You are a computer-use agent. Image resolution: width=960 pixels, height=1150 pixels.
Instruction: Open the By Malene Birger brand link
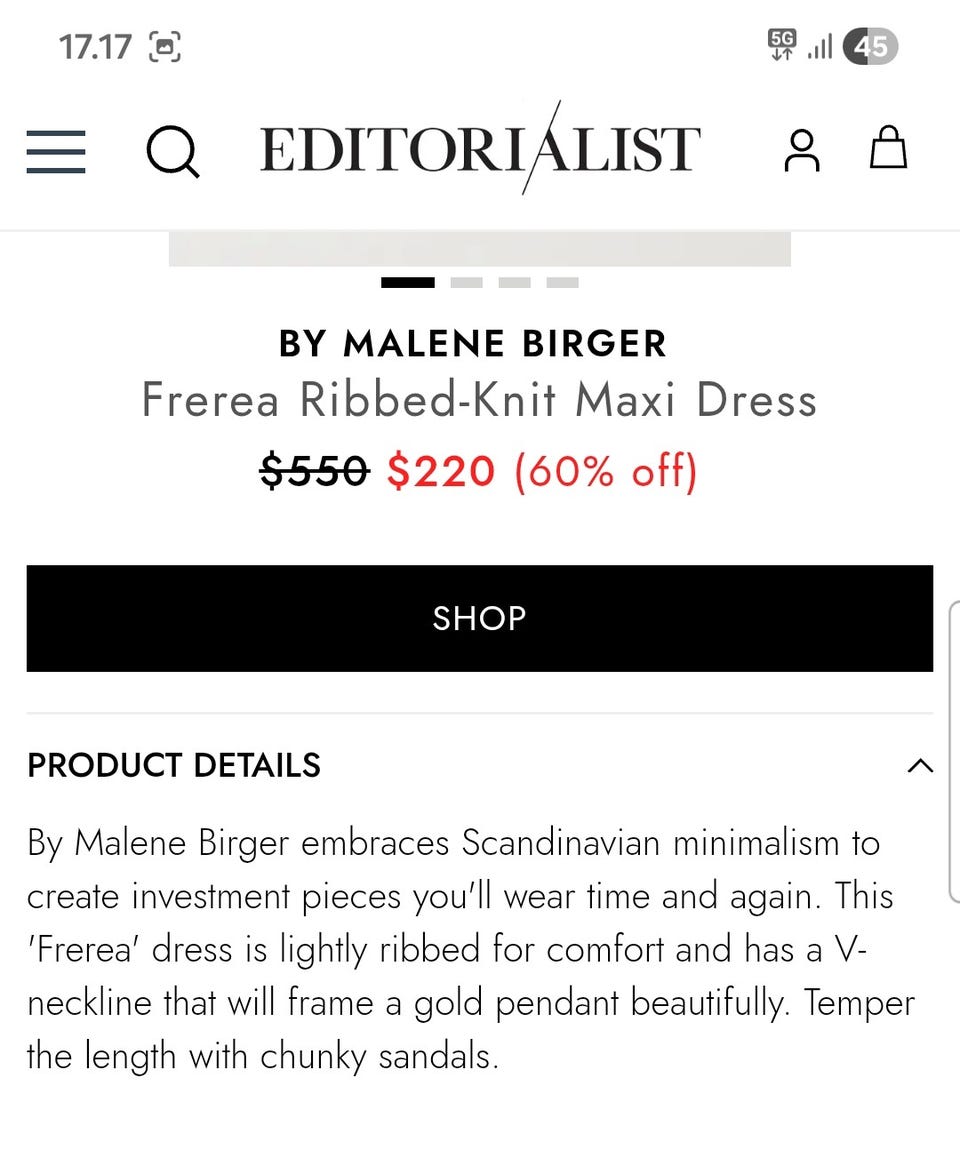(473, 343)
